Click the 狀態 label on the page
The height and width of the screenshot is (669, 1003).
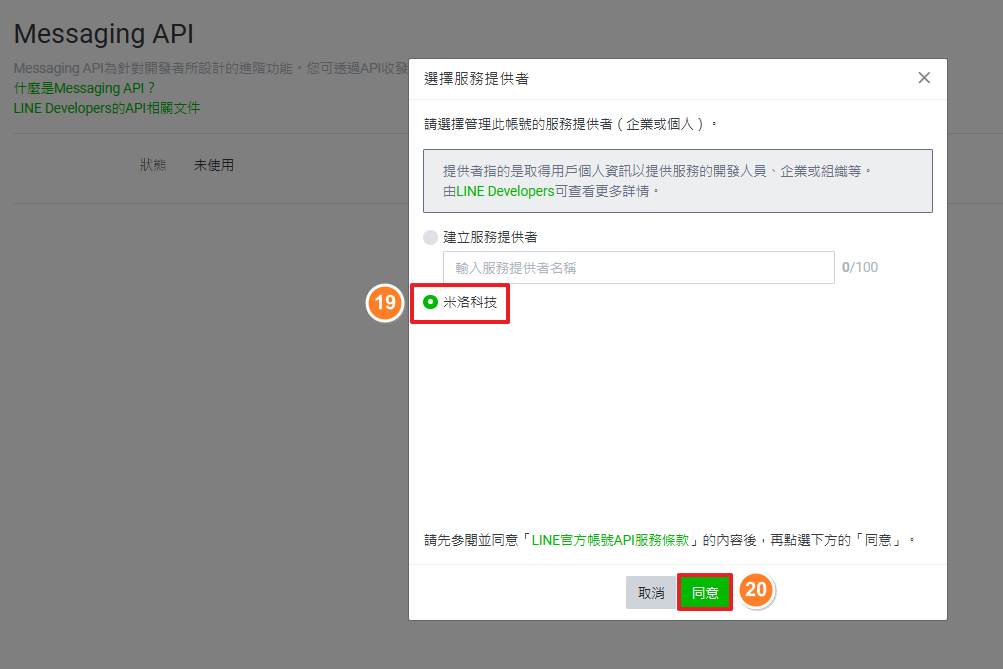point(153,165)
